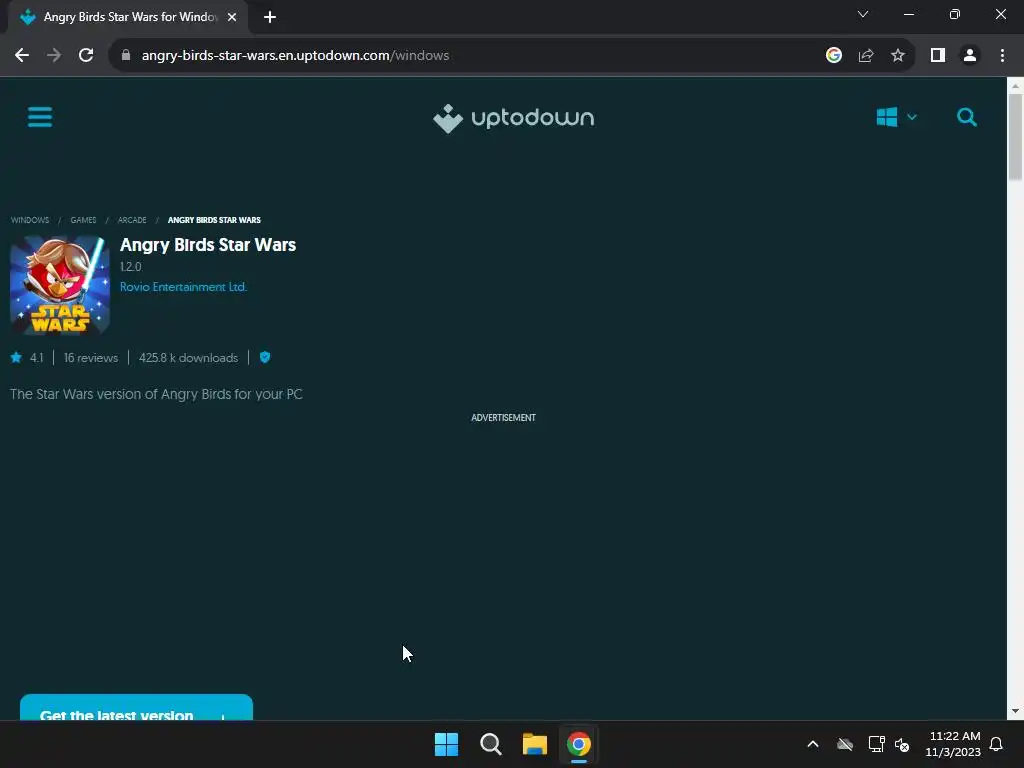1024x768 pixels.
Task: Go back to previous page
Action: 22,56
